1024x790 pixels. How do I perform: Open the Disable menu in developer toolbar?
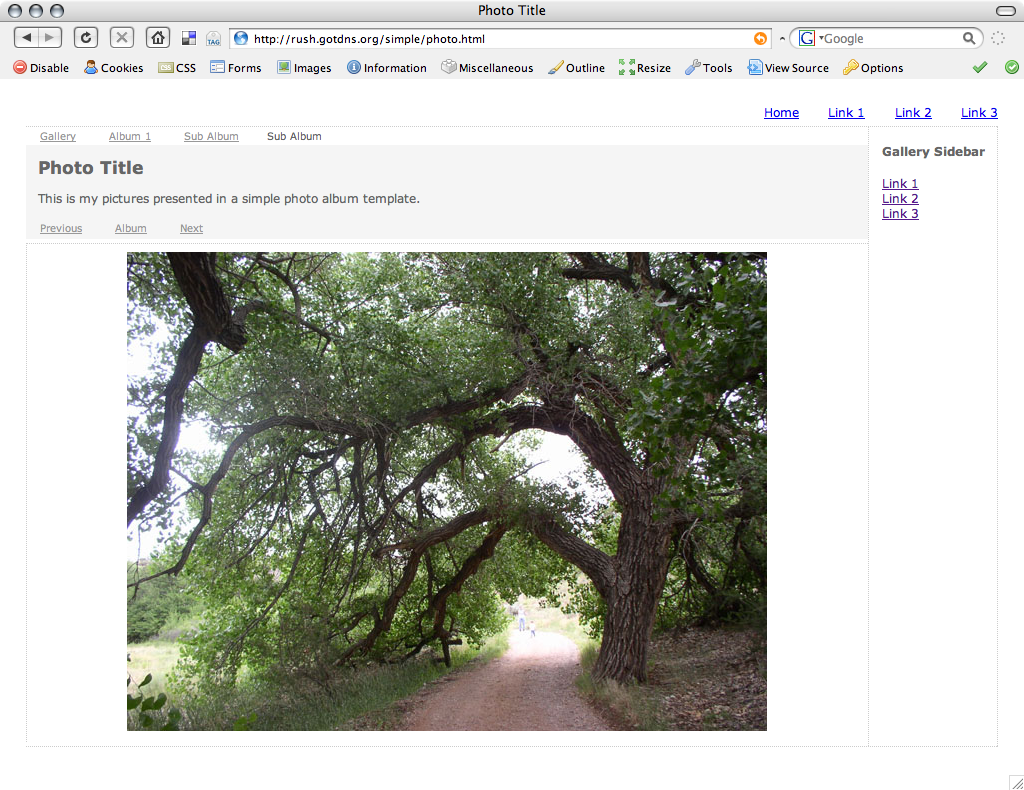point(41,67)
